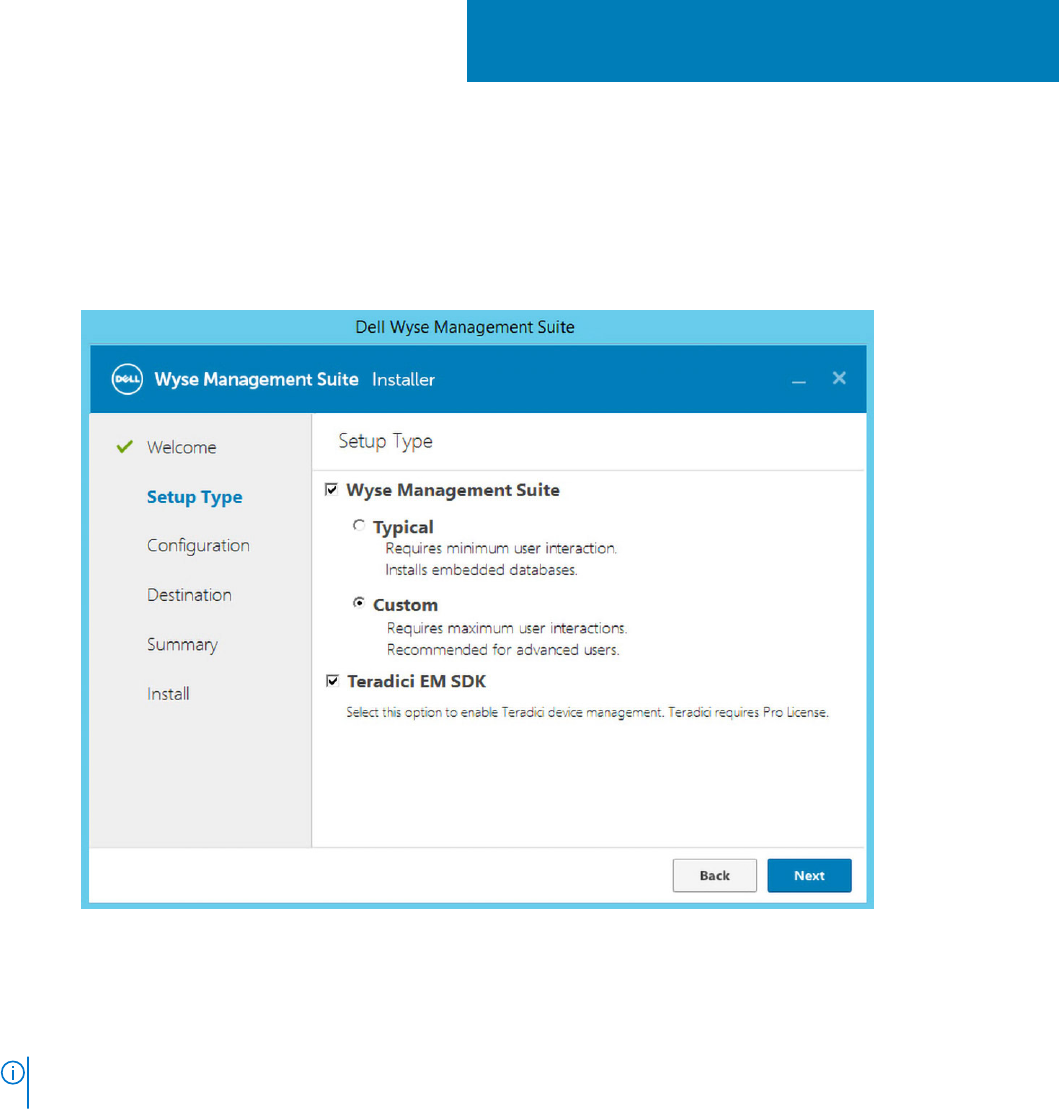Open the Destination step in sidebar
The image size is (1059, 1109).
tap(190, 595)
